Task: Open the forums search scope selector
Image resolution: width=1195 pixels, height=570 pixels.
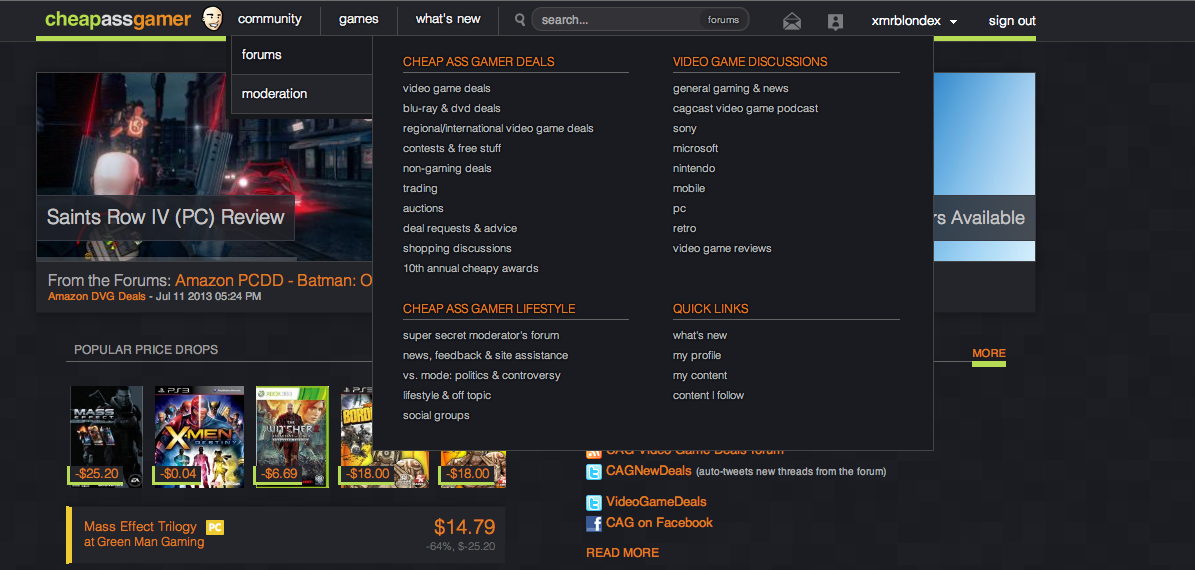Action: pos(722,20)
